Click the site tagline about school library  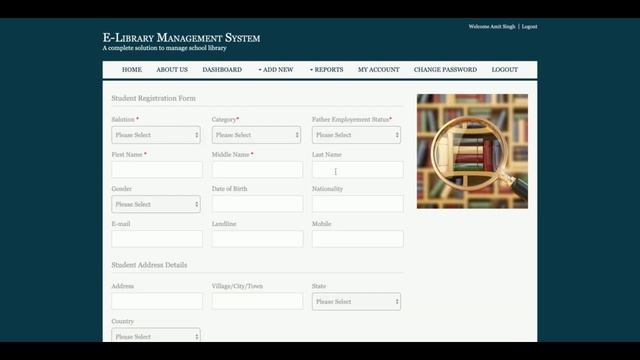[164, 48]
